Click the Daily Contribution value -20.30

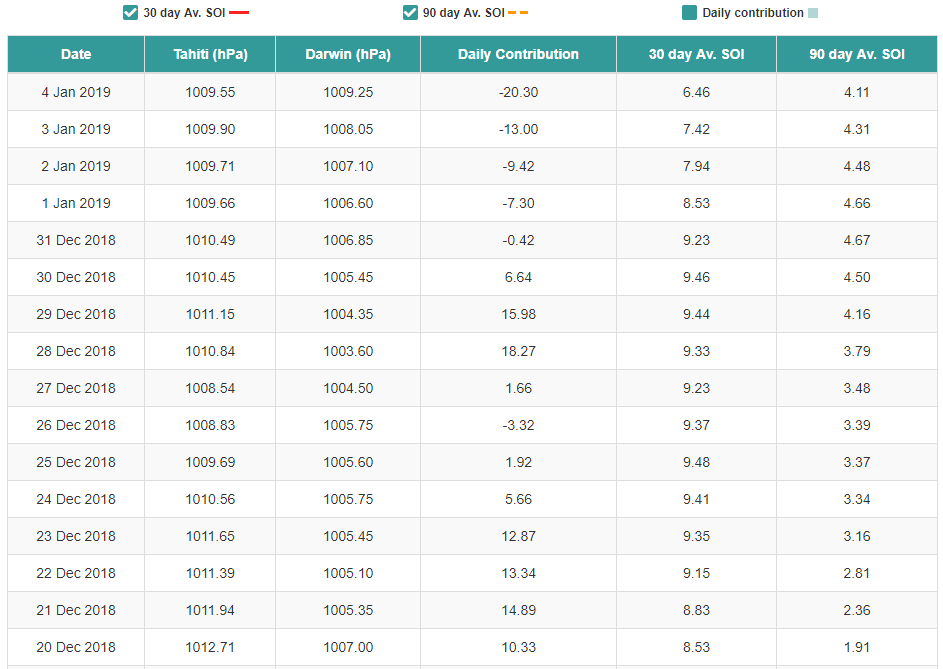(518, 92)
